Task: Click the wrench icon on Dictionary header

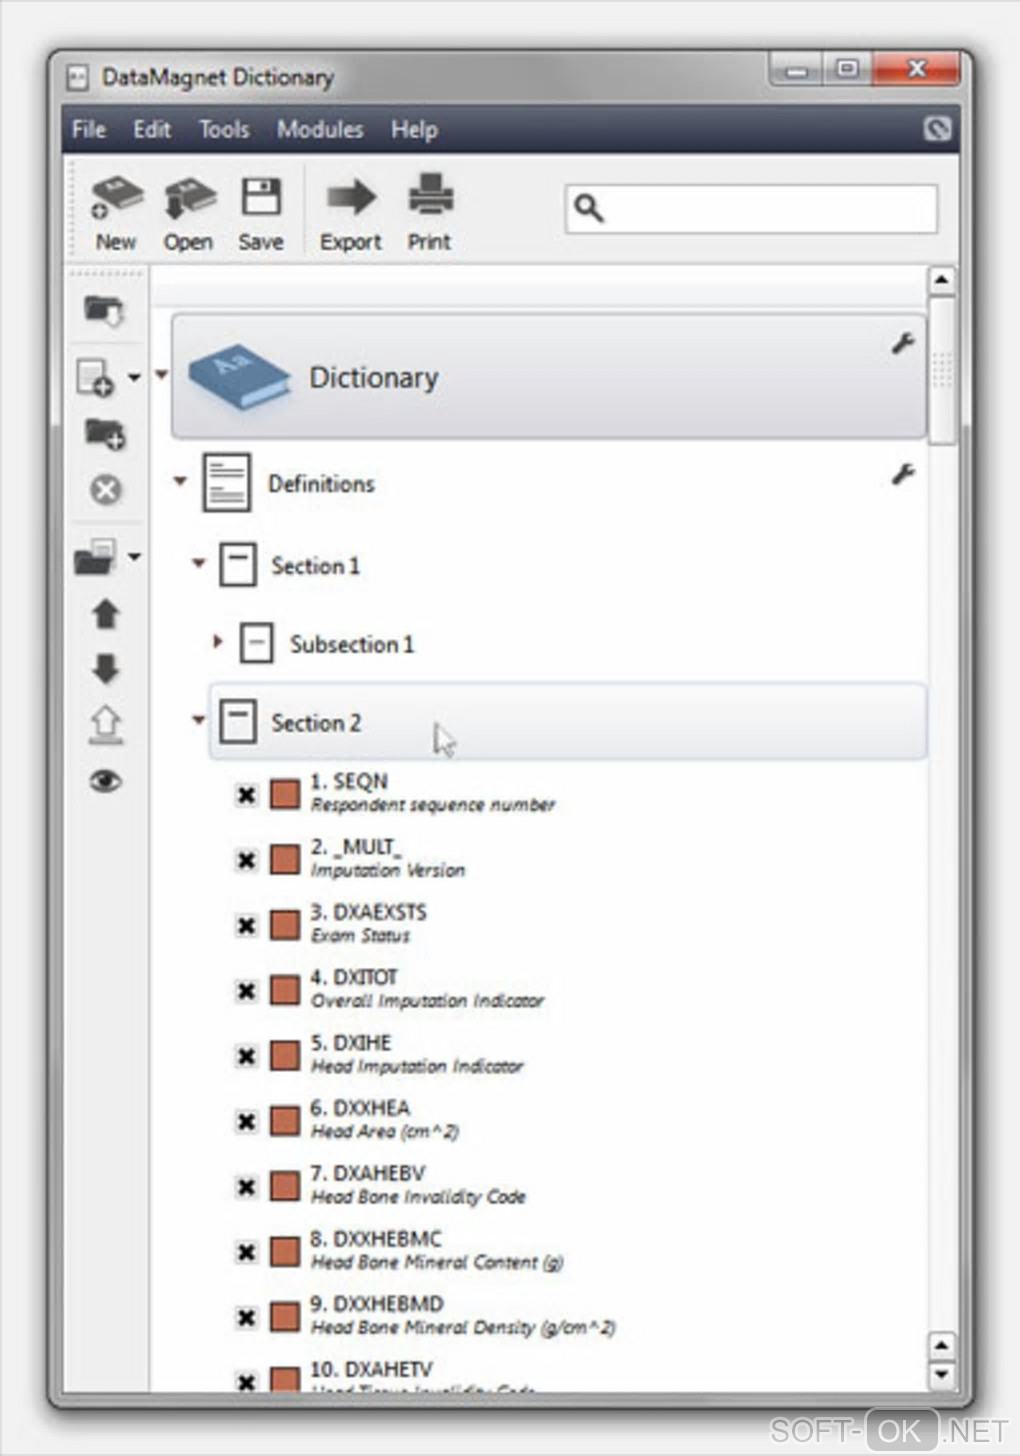Action: (902, 344)
